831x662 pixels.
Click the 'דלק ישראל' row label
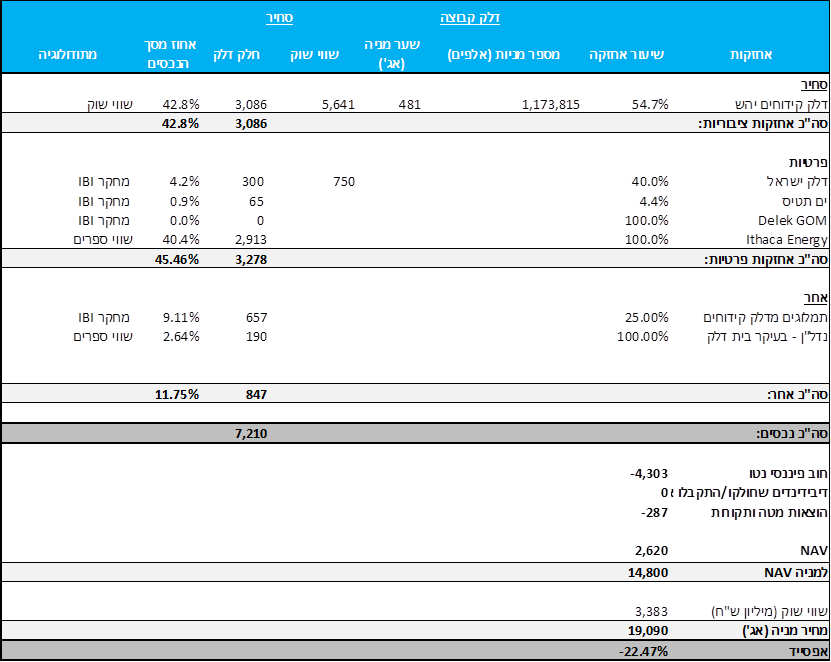coord(797,181)
